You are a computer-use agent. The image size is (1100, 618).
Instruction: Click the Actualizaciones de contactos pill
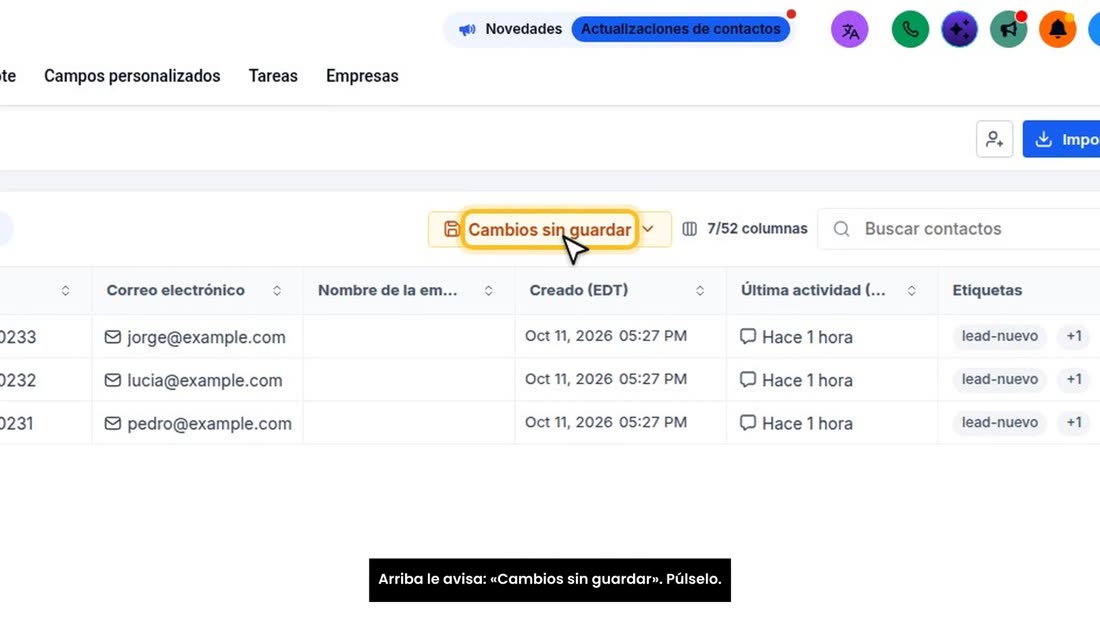(680, 29)
